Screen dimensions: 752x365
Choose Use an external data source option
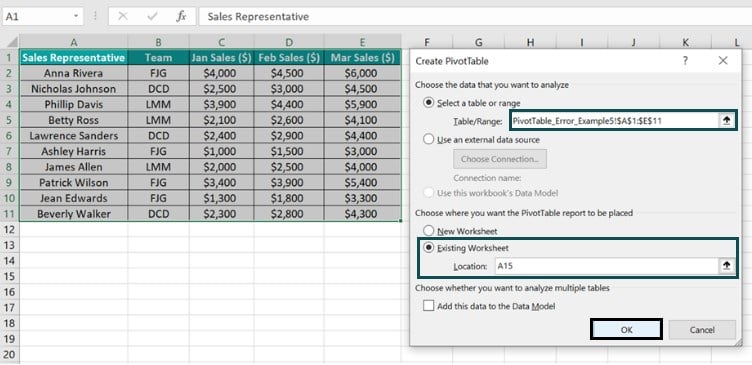(429, 140)
